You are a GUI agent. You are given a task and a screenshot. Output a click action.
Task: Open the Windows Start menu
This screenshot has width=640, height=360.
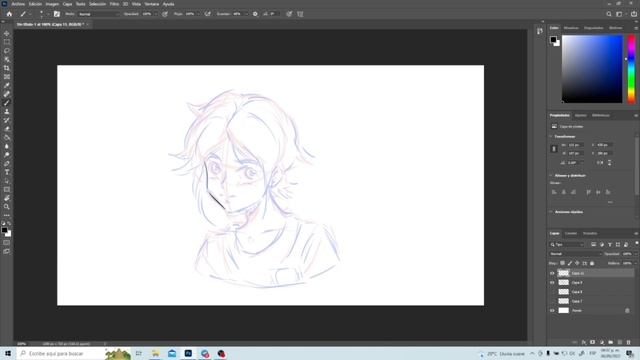(x=8, y=353)
